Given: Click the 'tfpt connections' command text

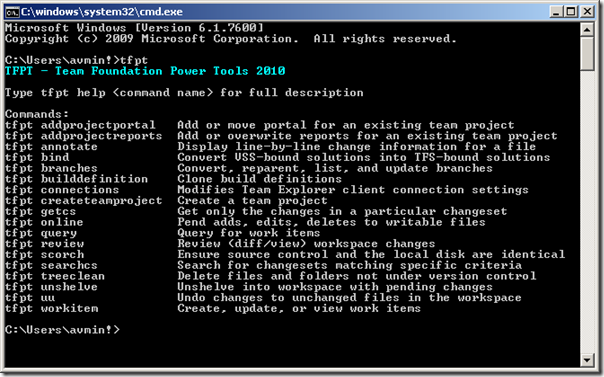Looking at the screenshot, I should (62, 189).
